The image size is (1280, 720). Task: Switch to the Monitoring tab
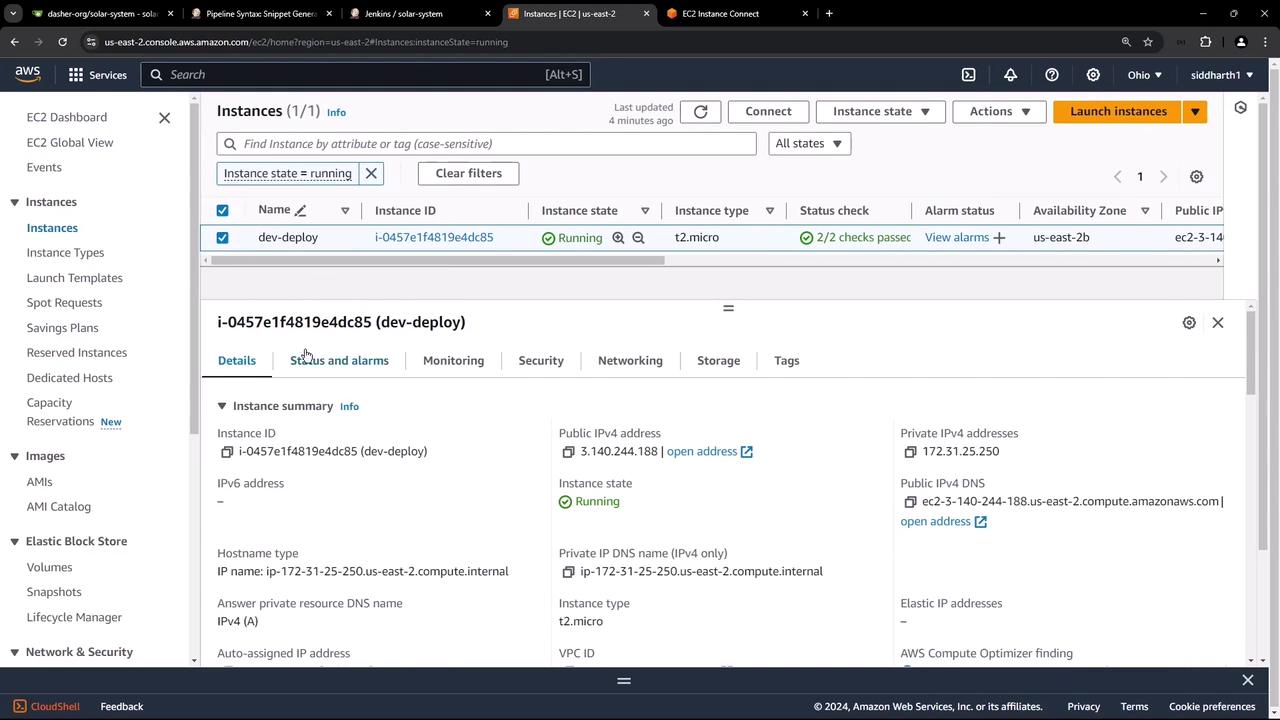[x=453, y=361]
